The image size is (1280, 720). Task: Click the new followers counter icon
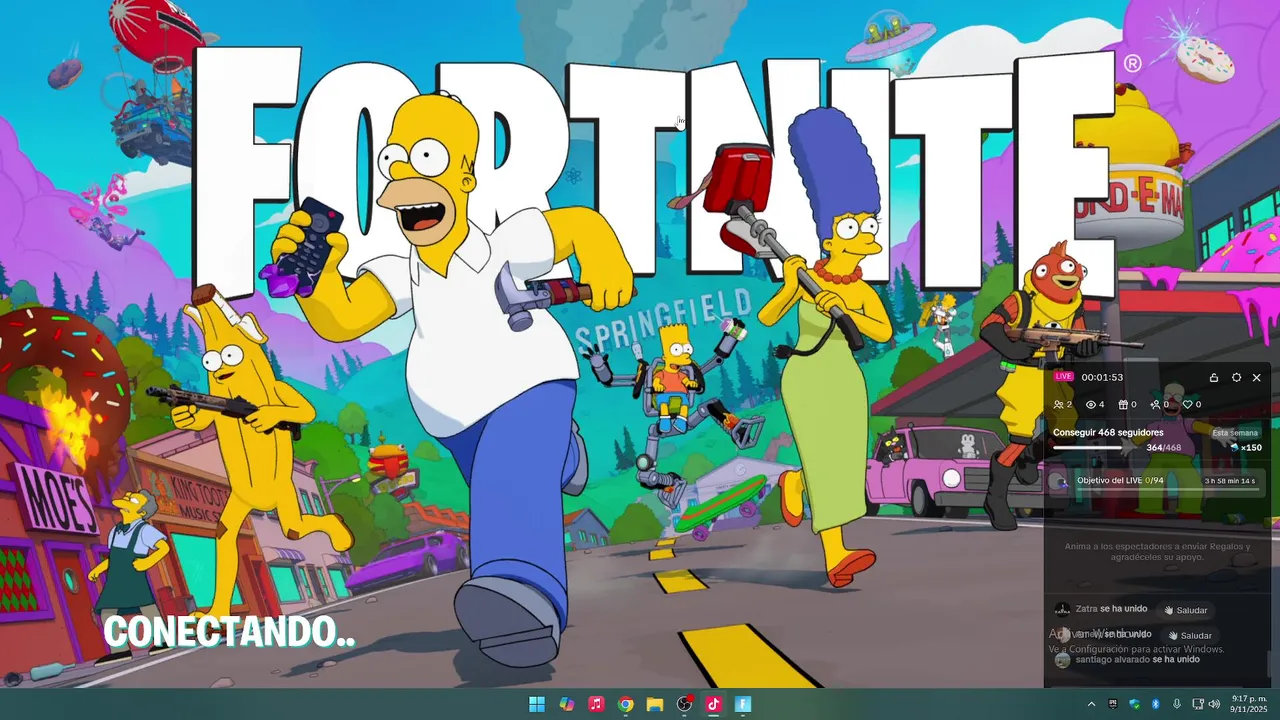1155,405
